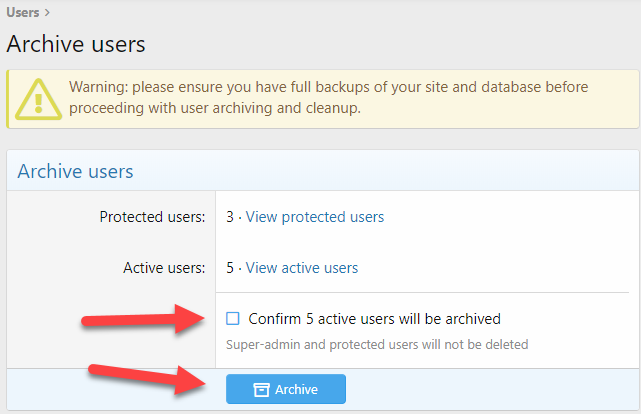Click the box icon inside Archive button
The image size is (641, 414).
[261, 389]
